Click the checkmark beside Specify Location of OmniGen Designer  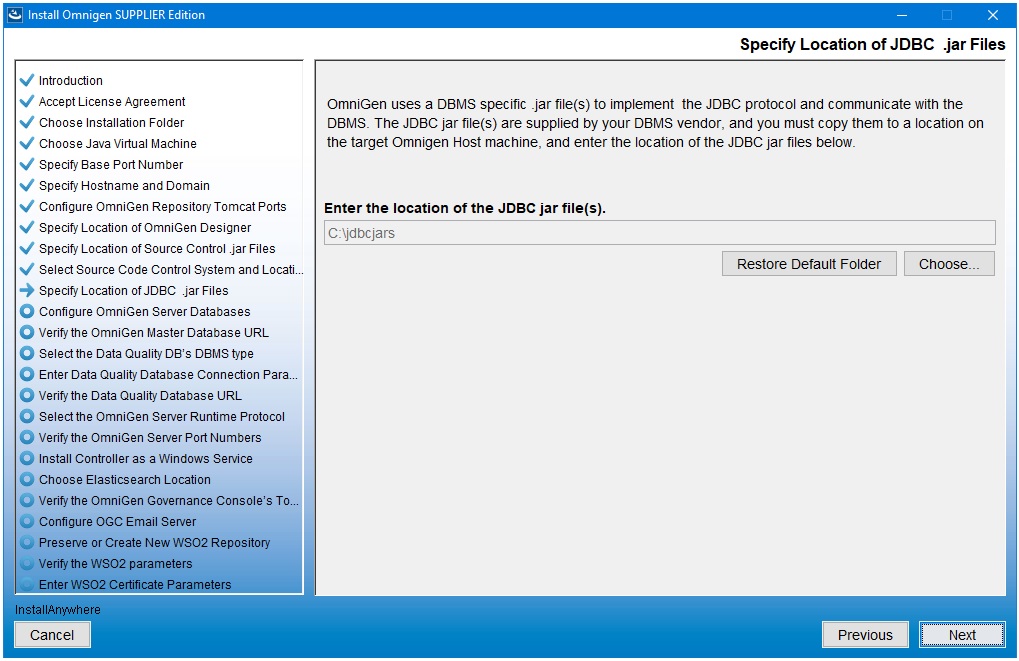[27, 227]
